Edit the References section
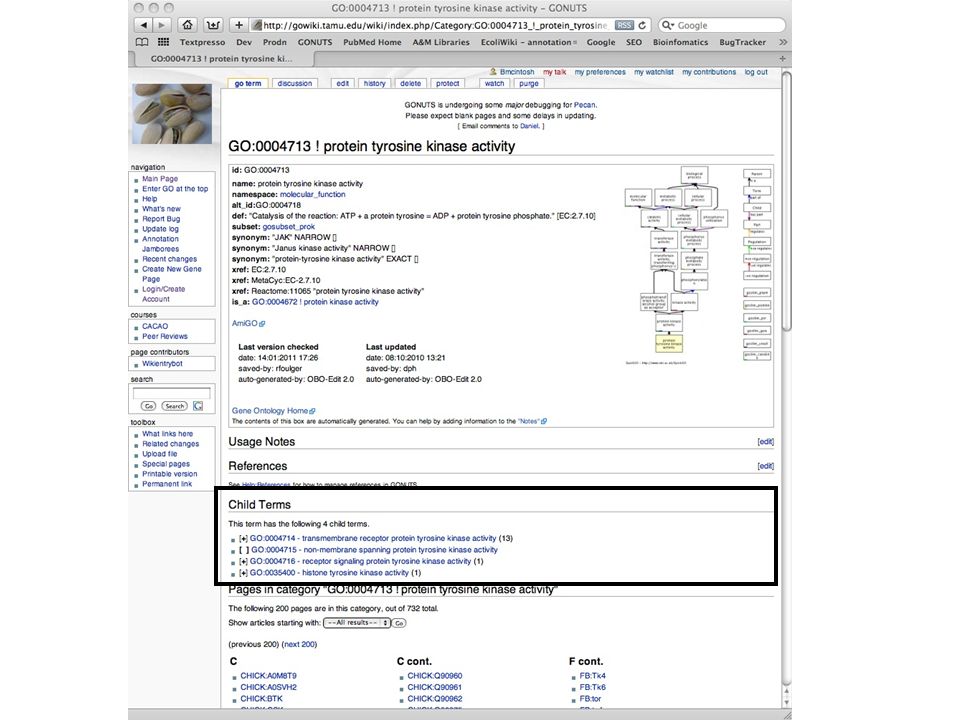Image resolution: width=960 pixels, height=720 pixels. (x=765, y=466)
